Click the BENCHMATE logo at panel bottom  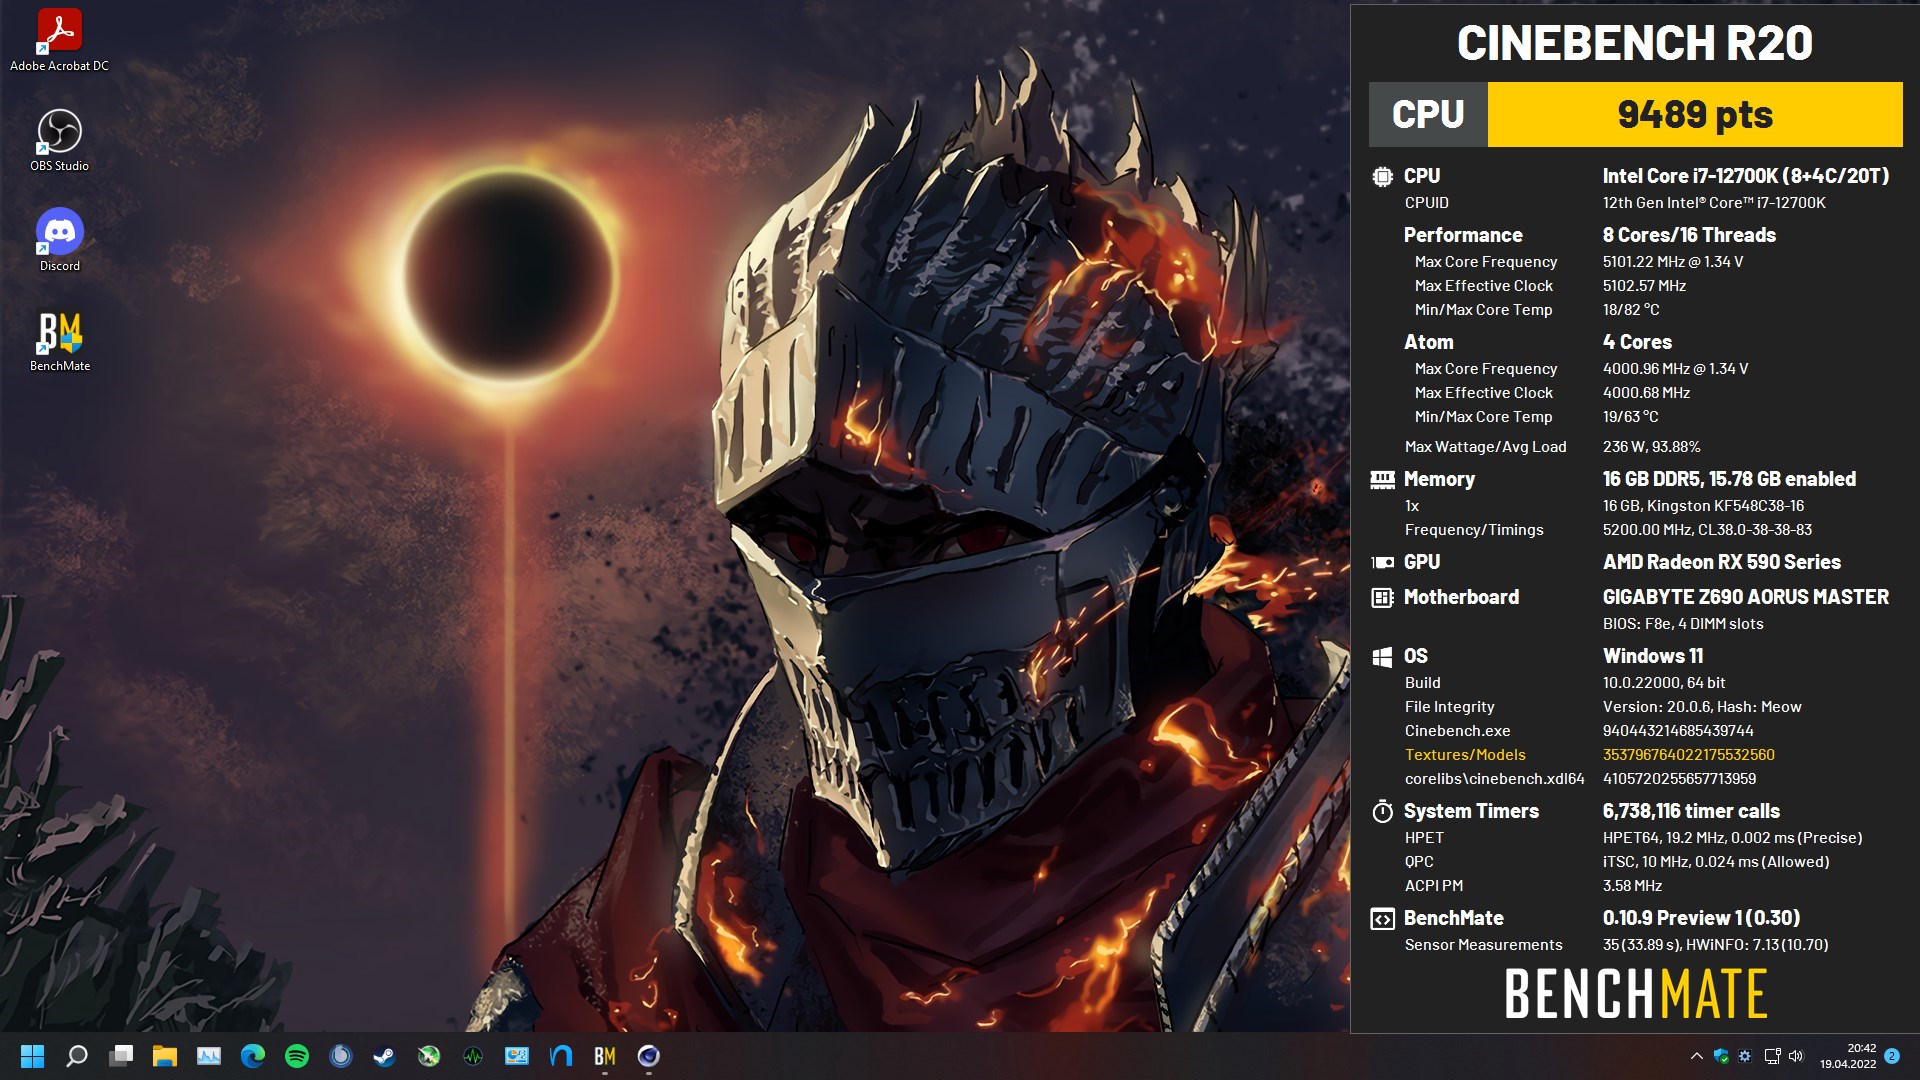[1635, 994]
